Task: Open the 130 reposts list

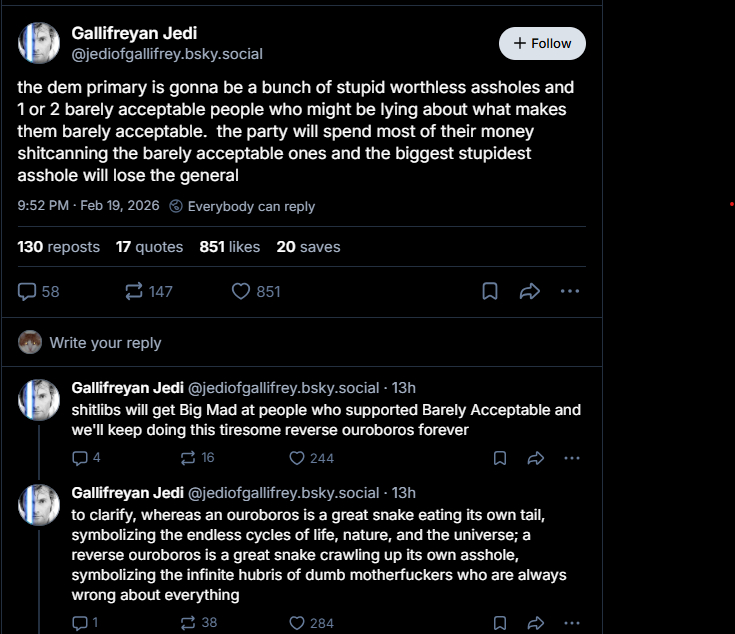Action: click(x=58, y=246)
